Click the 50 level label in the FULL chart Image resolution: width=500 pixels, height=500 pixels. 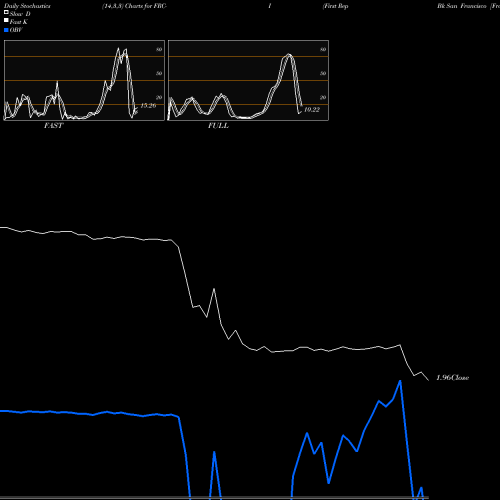click(323, 73)
